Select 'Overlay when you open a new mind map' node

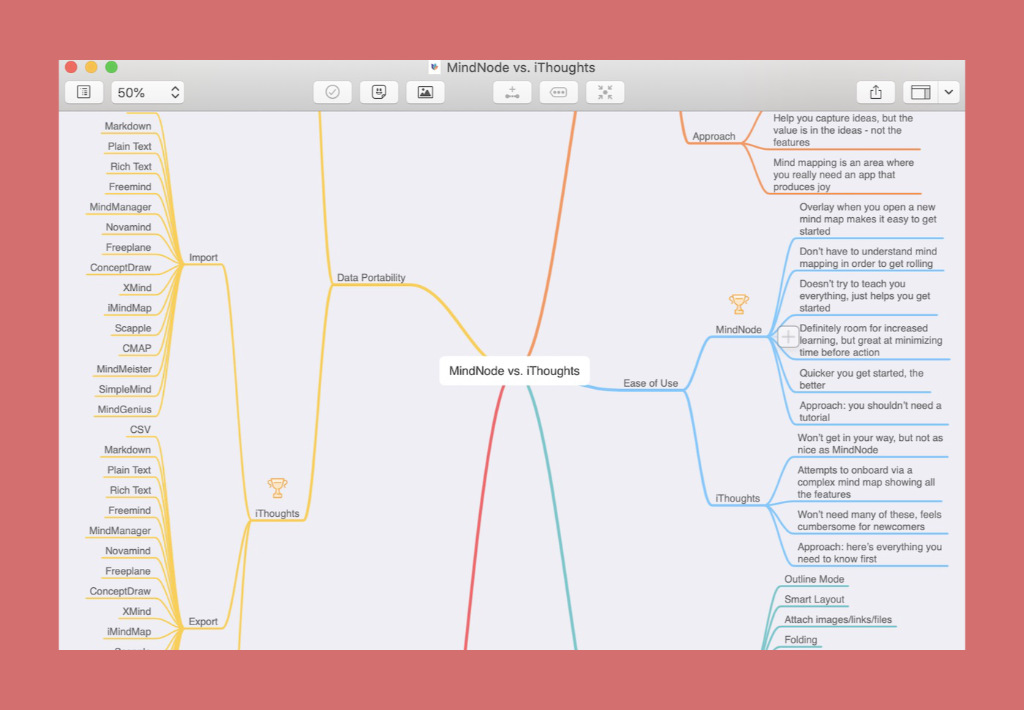[x=868, y=219]
